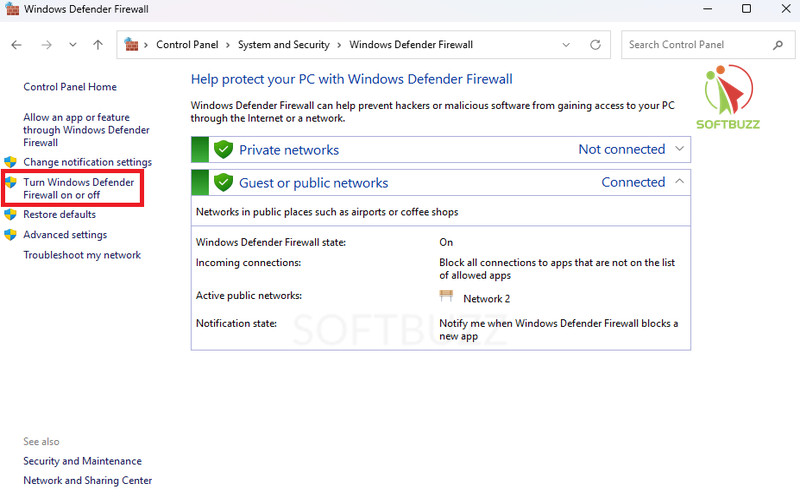Collapse Guest or public networks chevron
The height and width of the screenshot is (500, 800).
click(679, 181)
